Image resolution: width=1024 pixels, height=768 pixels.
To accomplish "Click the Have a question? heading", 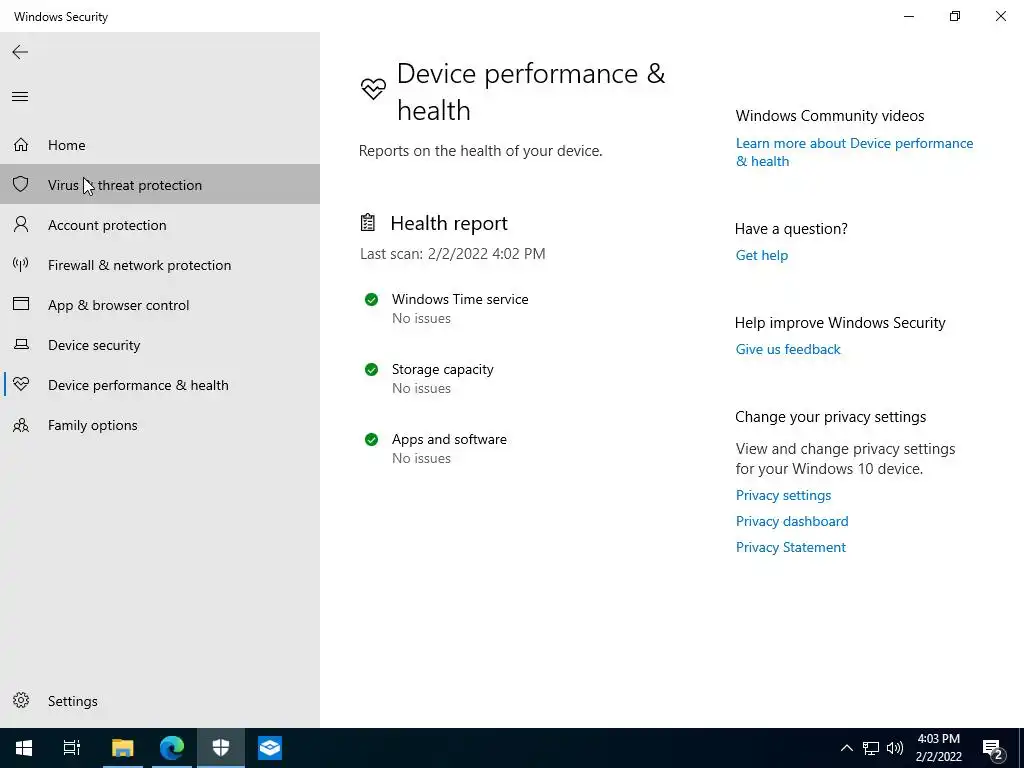I will click(x=791, y=229).
